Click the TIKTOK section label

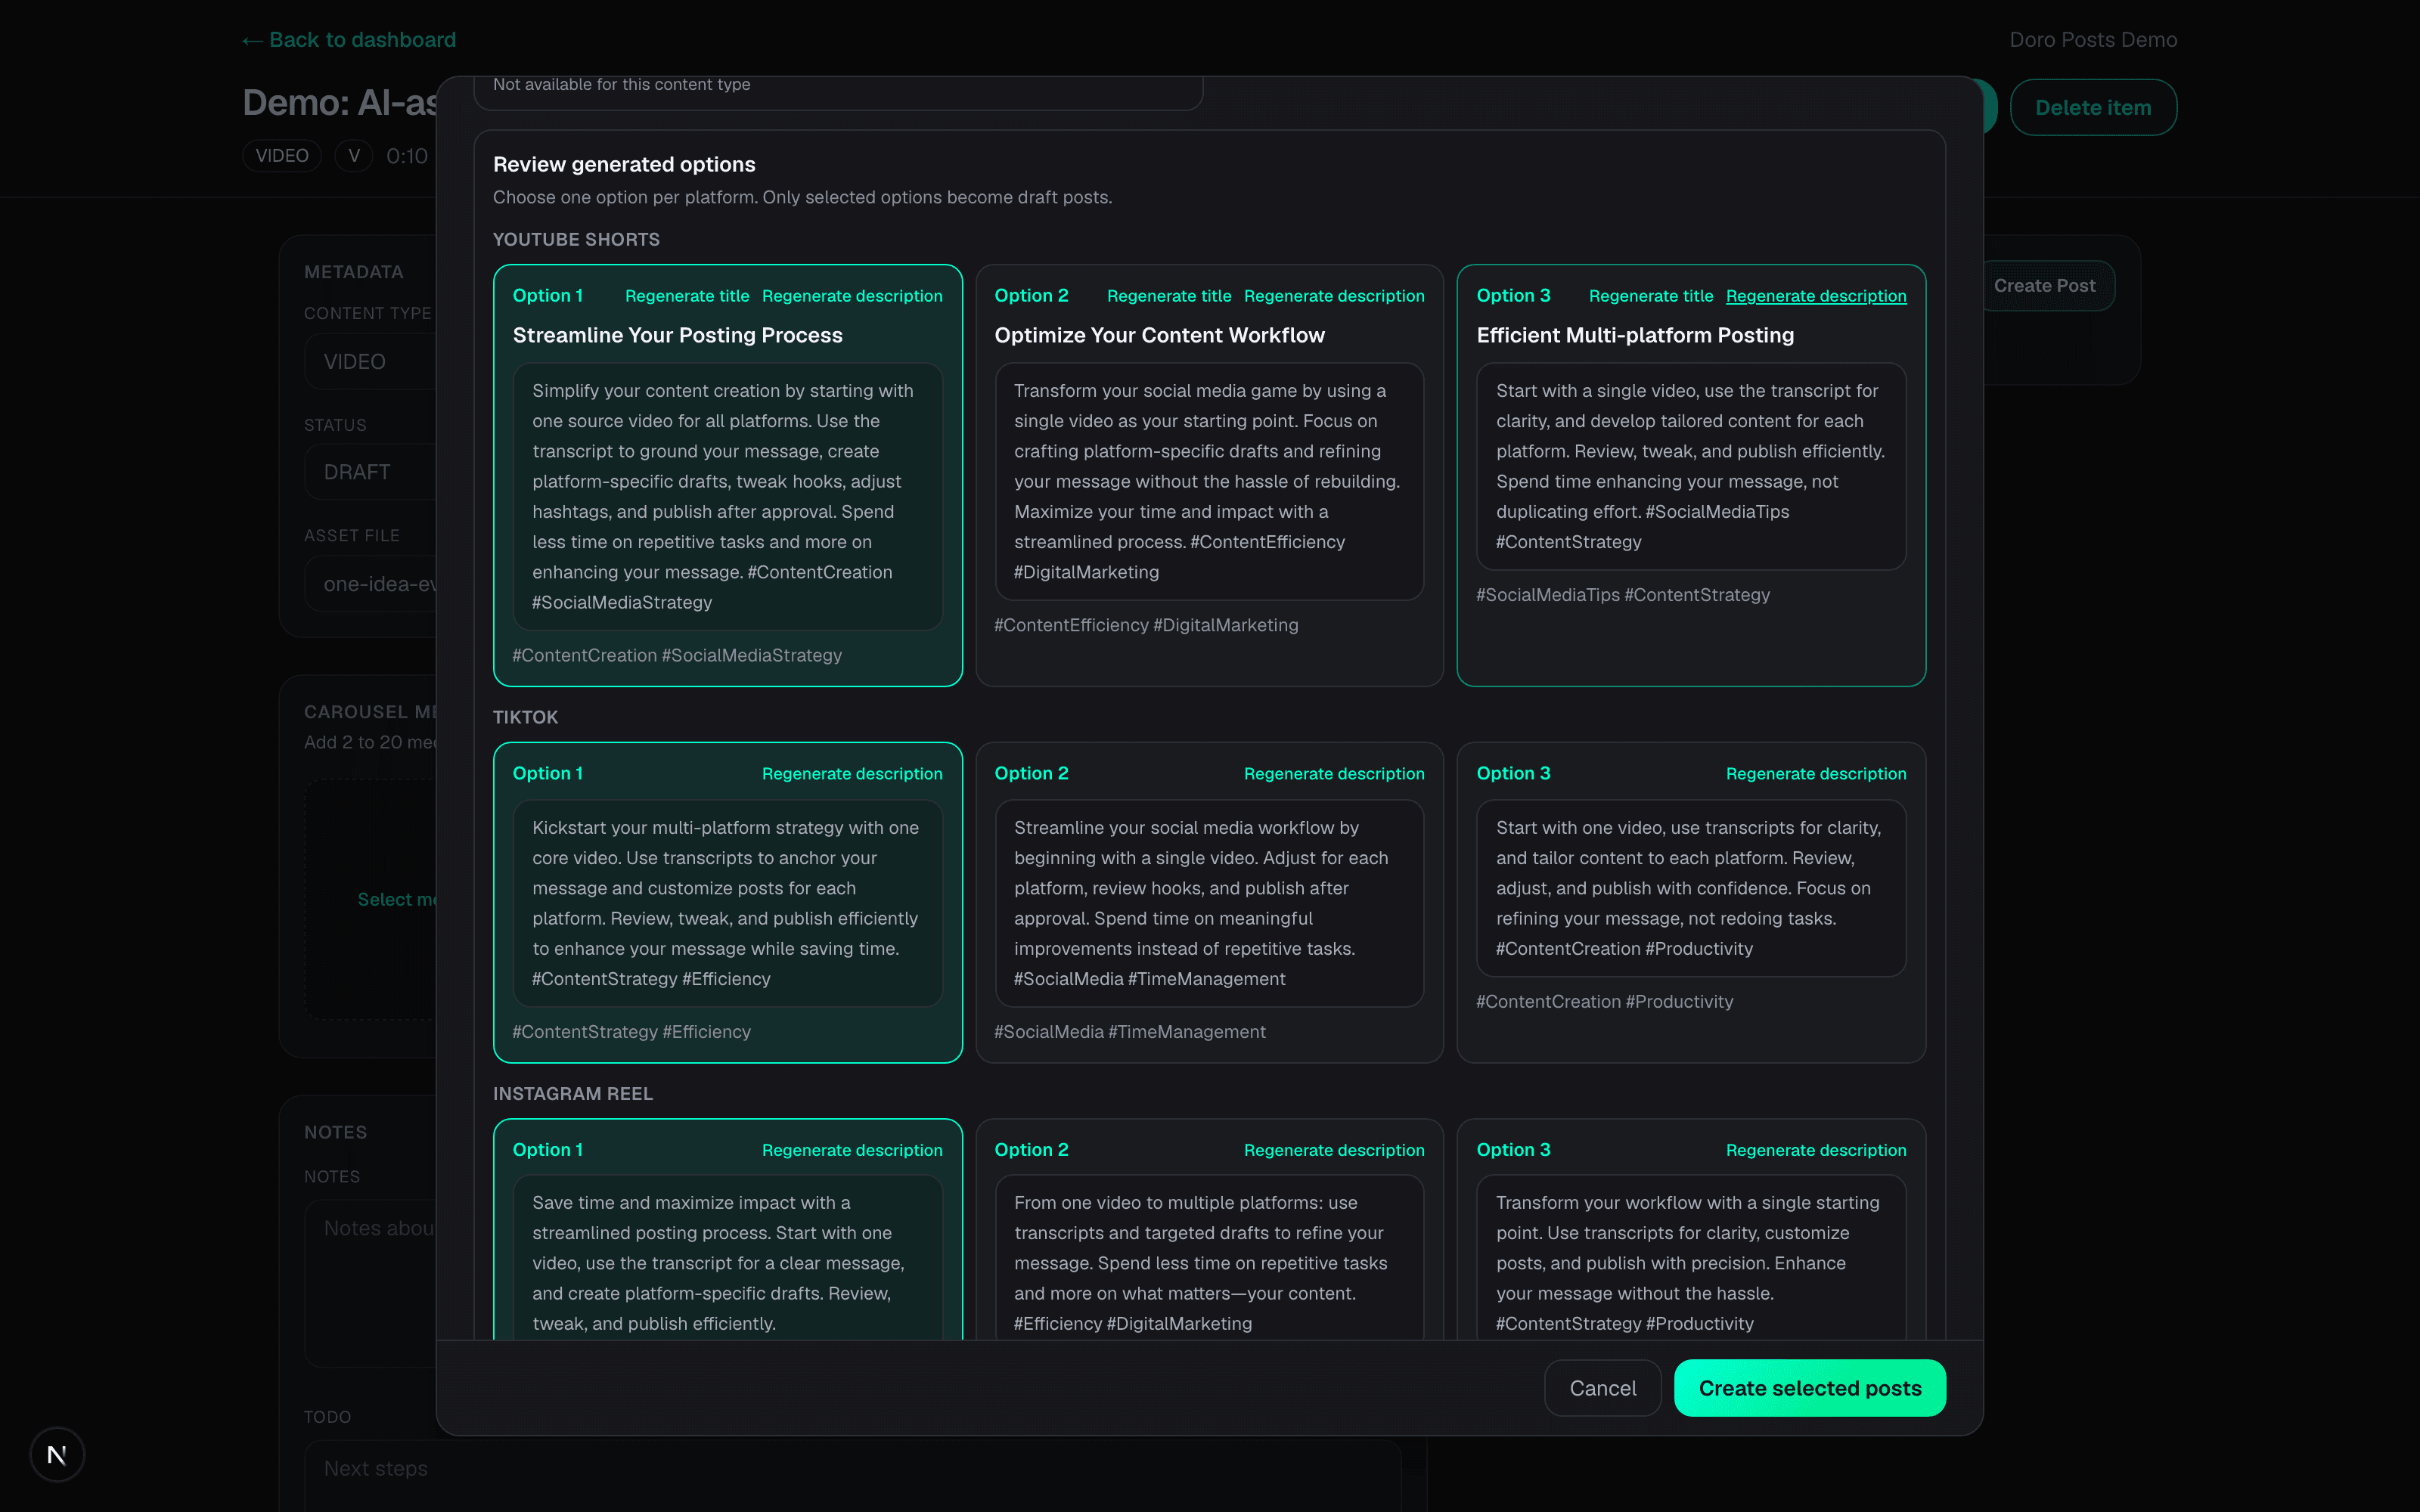tap(525, 718)
